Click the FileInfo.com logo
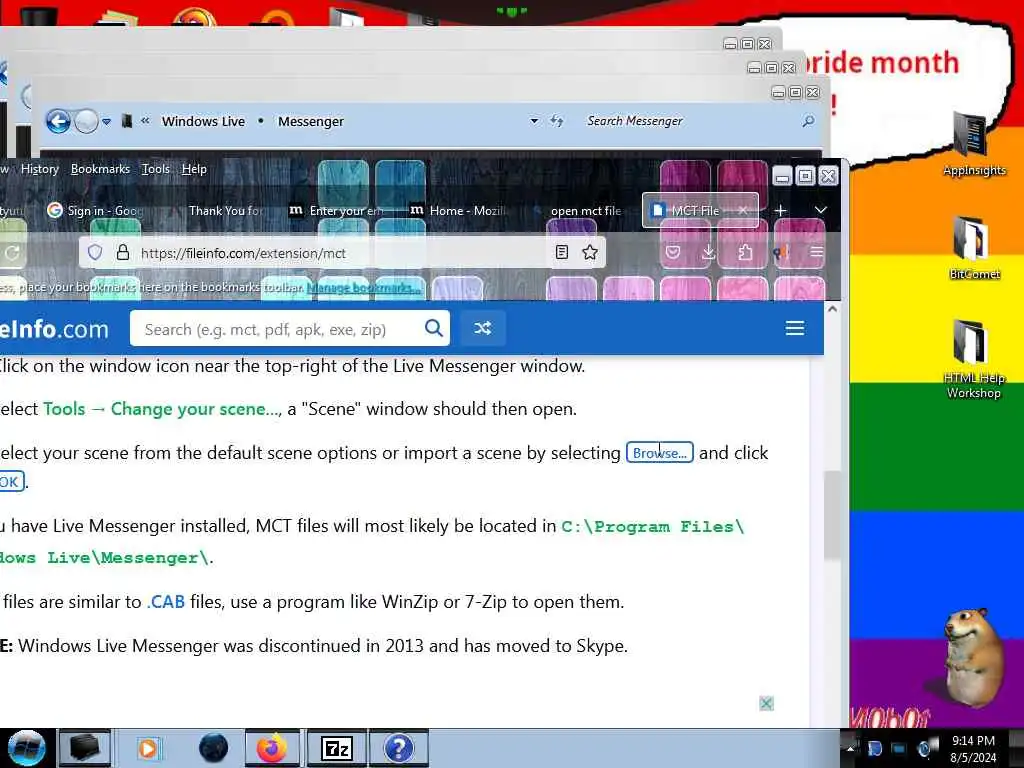Viewport: 1024px width, 768px height. (54, 328)
